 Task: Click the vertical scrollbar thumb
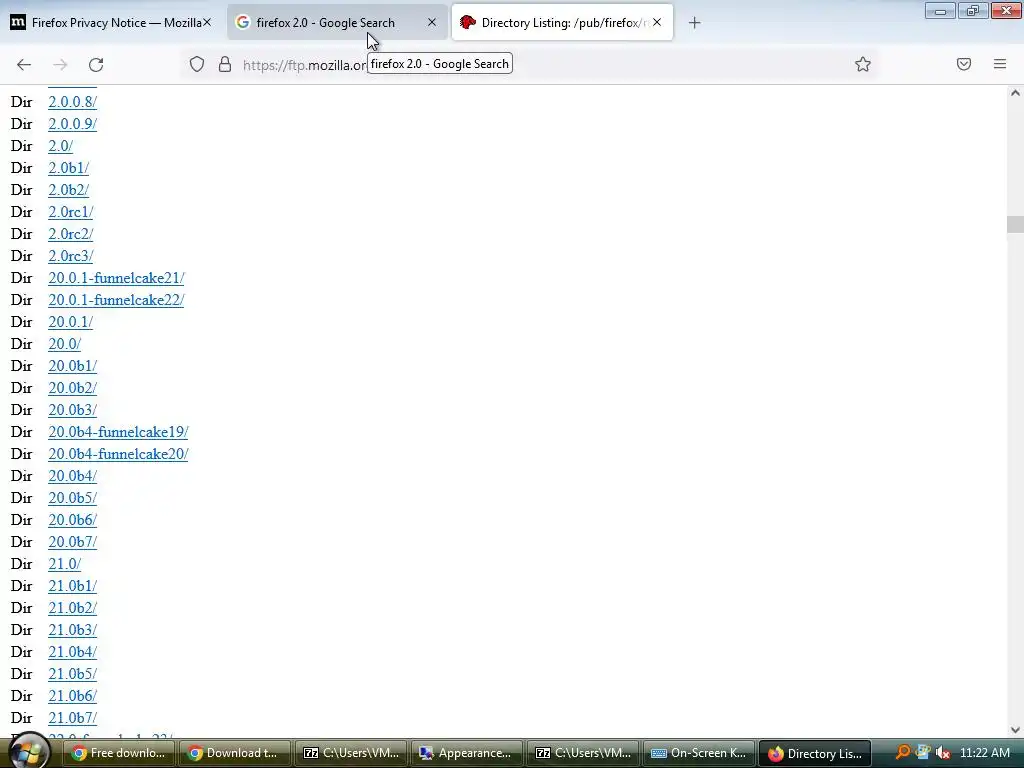[1015, 224]
